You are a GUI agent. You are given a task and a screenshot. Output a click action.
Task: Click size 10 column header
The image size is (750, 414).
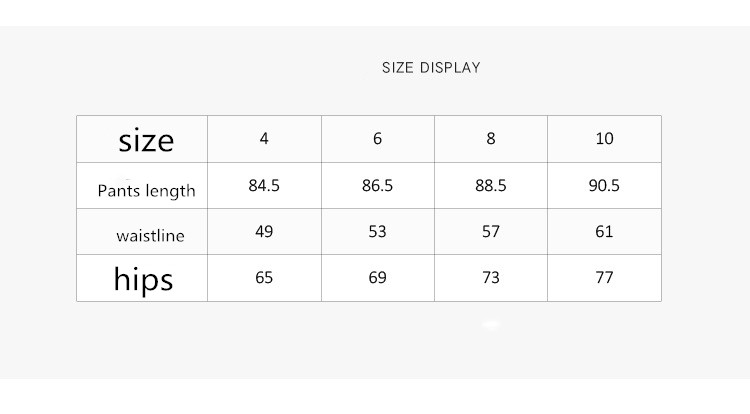(604, 139)
